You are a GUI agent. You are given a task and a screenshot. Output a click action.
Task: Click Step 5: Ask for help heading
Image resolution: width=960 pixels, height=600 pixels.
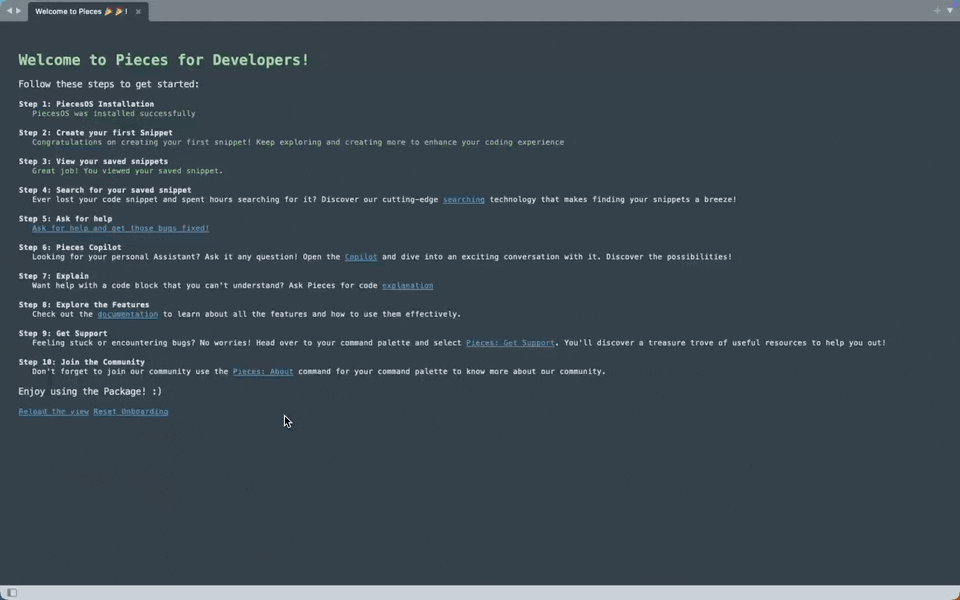tap(66, 219)
